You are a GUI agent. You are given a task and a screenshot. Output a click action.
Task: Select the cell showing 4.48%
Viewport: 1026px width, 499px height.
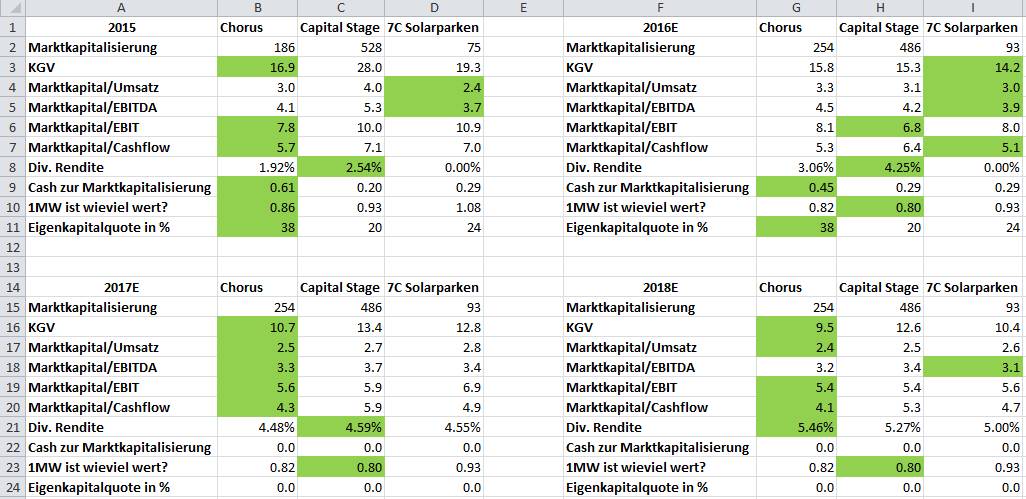(x=257, y=428)
